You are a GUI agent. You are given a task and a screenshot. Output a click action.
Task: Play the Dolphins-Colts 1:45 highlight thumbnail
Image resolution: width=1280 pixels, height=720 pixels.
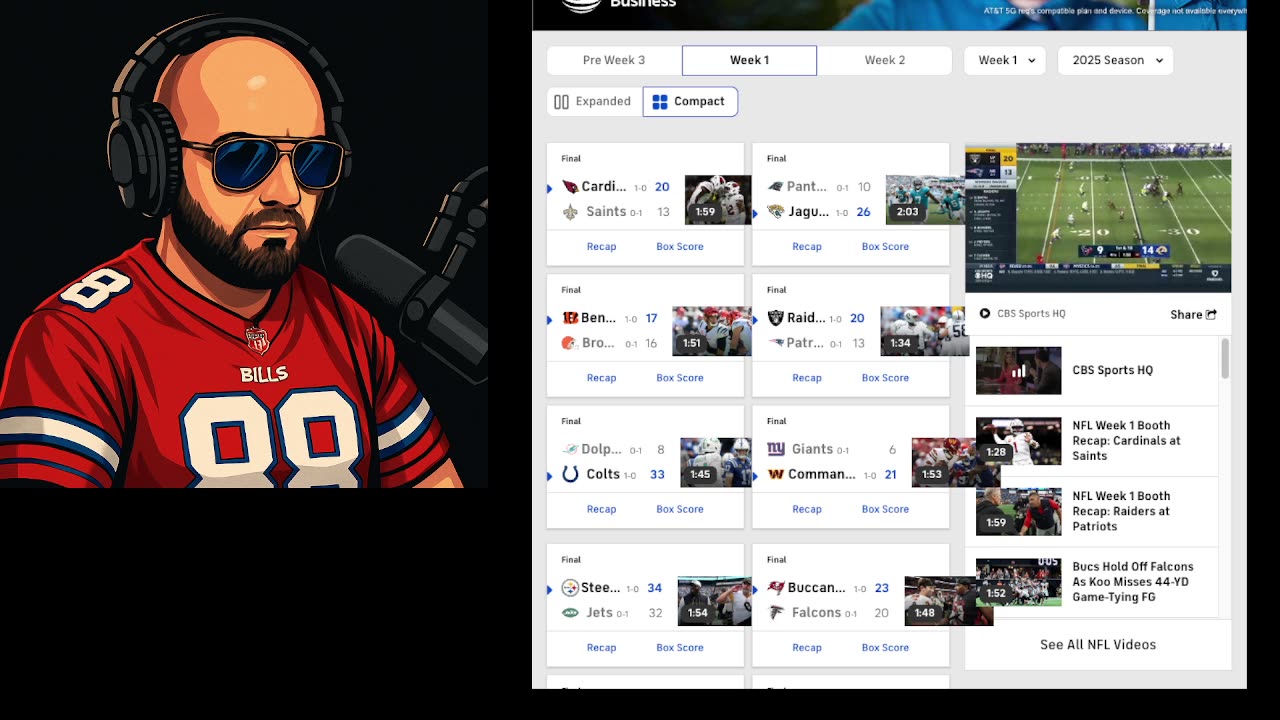pyautogui.click(x=716, y=463)
